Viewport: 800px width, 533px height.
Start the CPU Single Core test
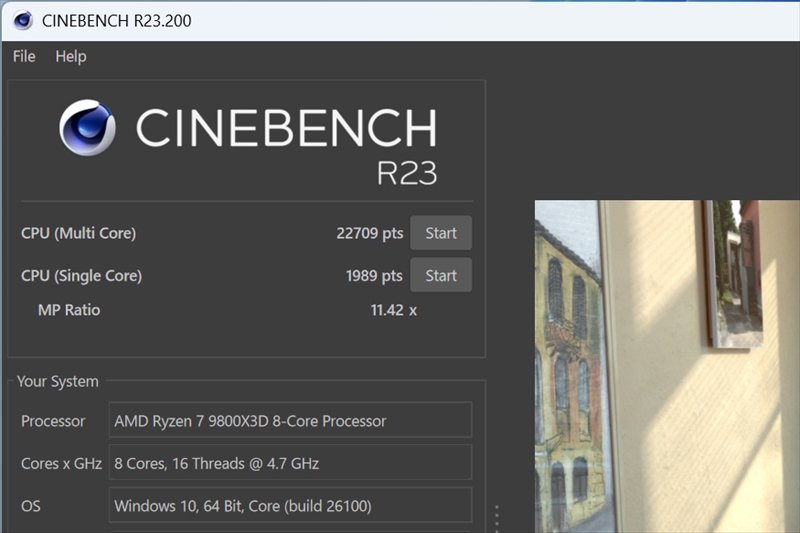pos(441,275)
